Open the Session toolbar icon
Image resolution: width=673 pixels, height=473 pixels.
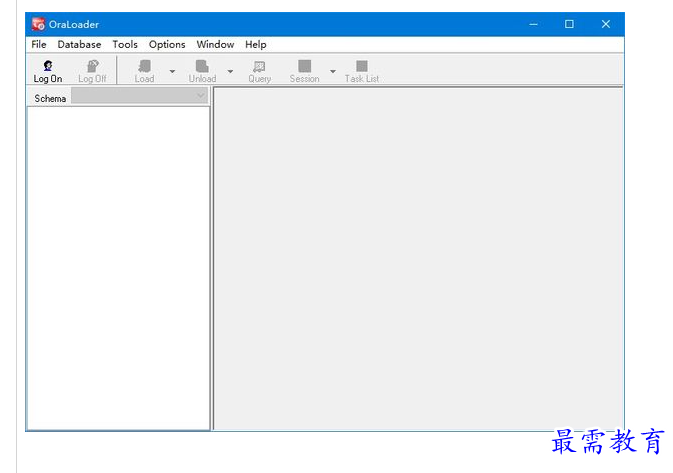point(304,66)
